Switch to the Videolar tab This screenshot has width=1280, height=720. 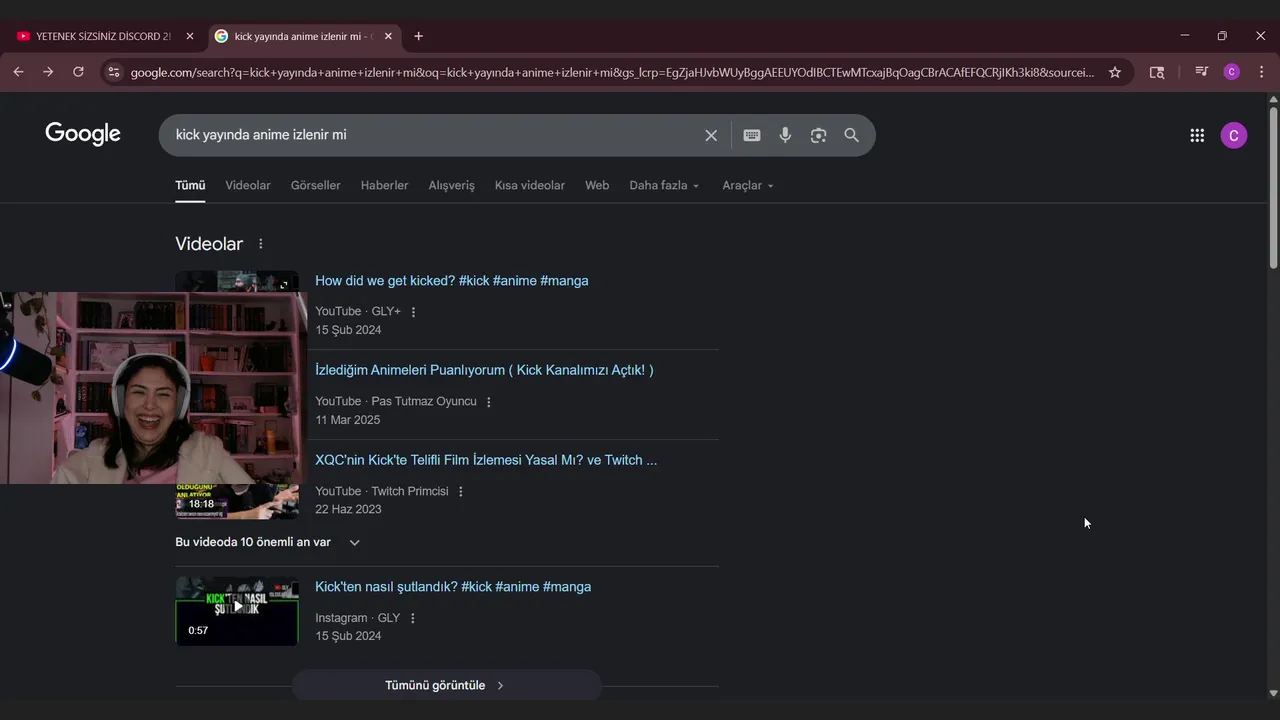[x=248, y=185]
